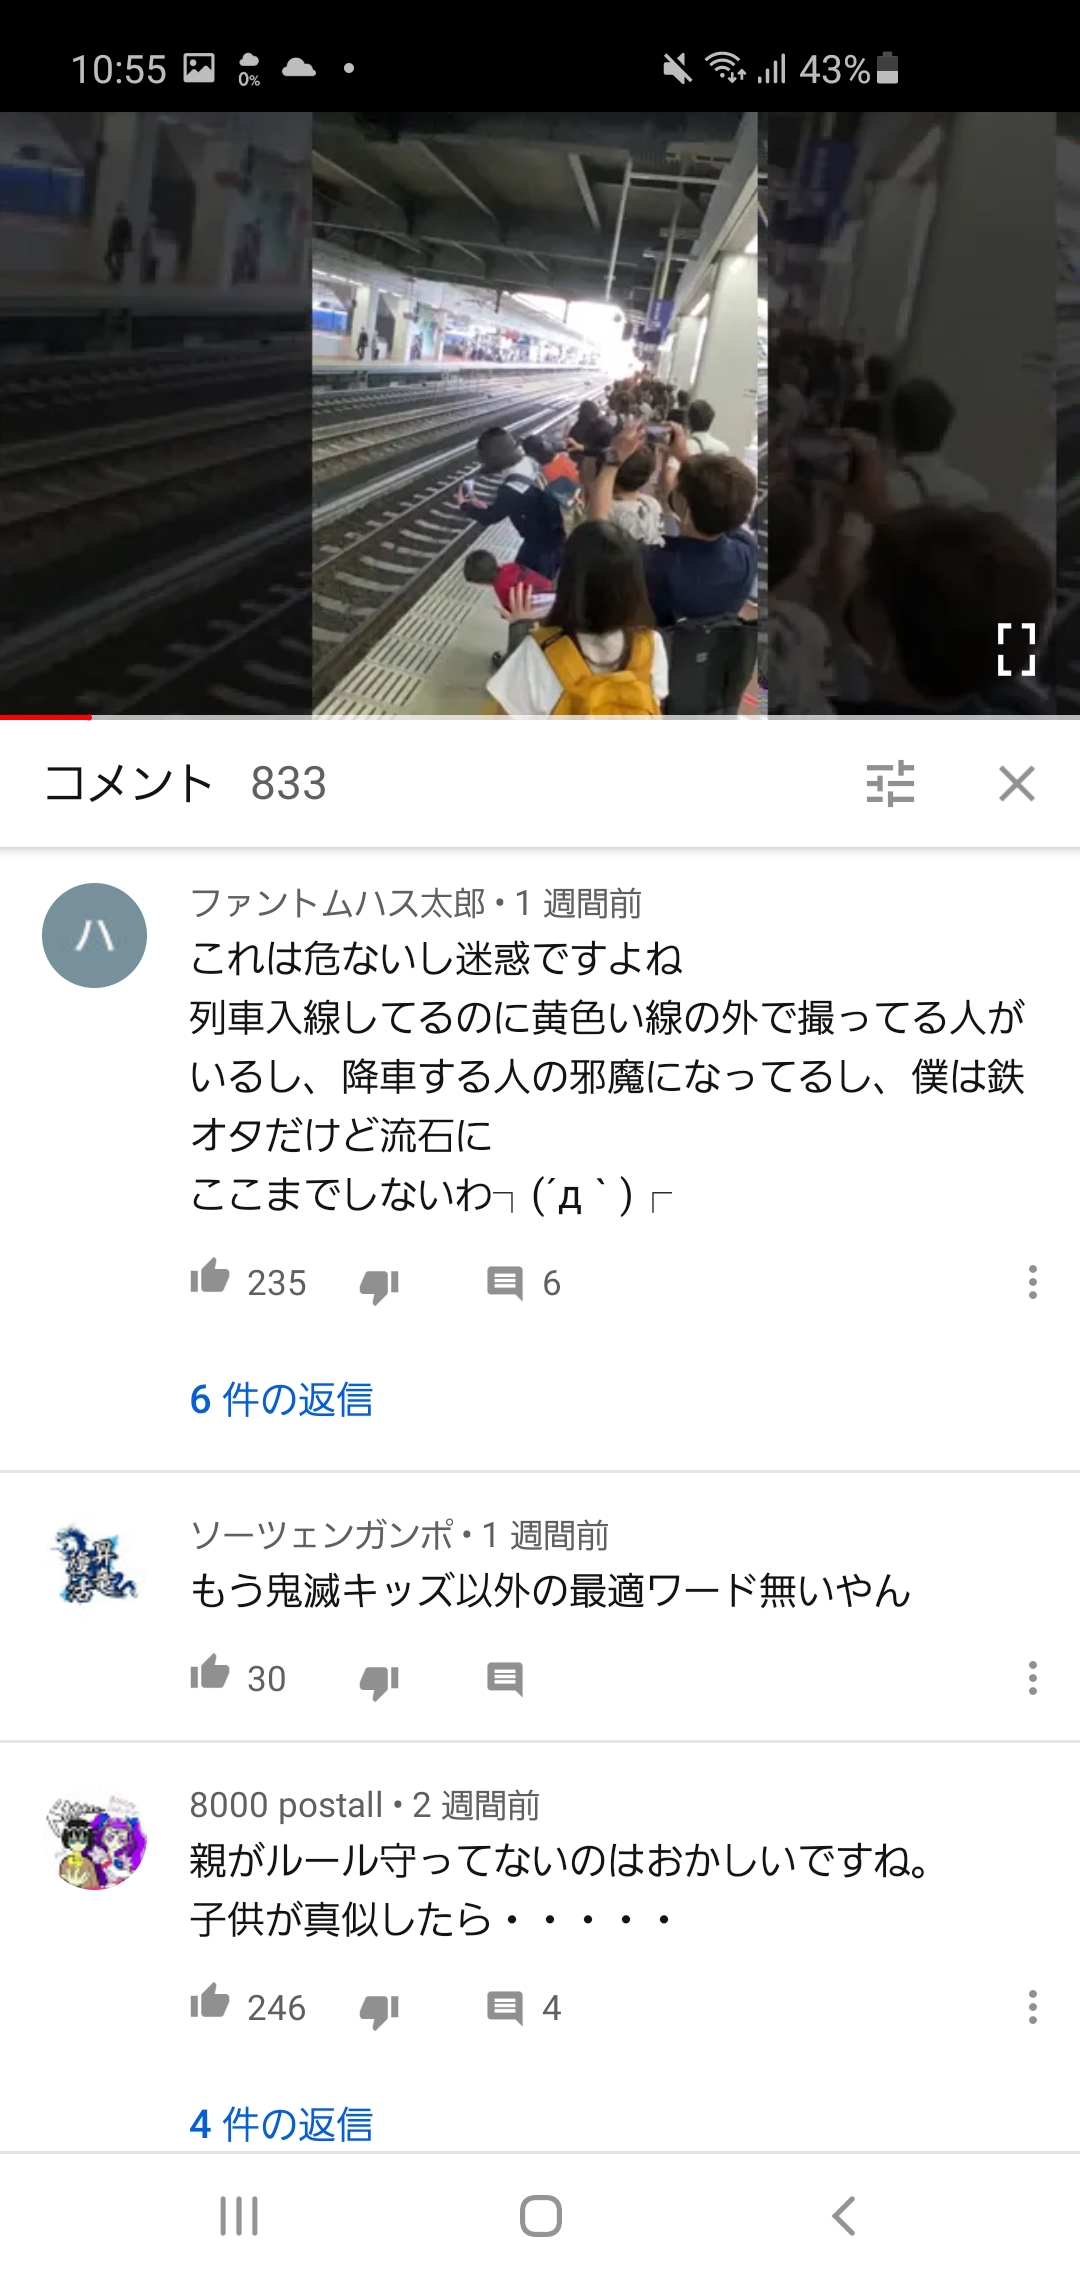Open the more options menu for 8000 postall's comment

tap(1032, 2007)
